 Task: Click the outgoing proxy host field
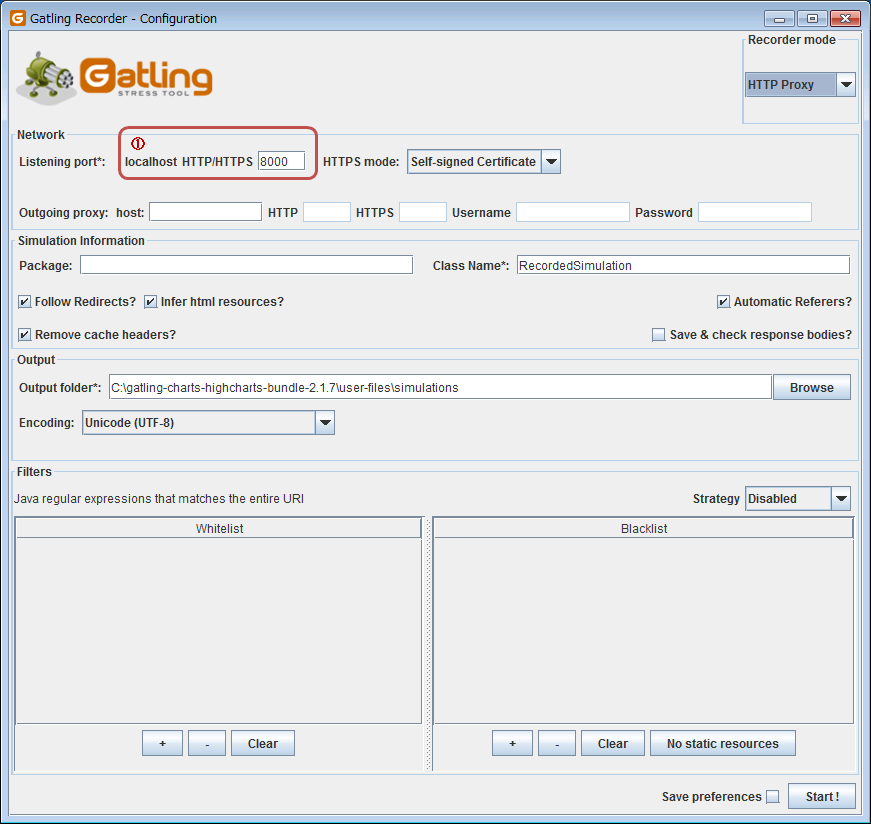[206, 212]
